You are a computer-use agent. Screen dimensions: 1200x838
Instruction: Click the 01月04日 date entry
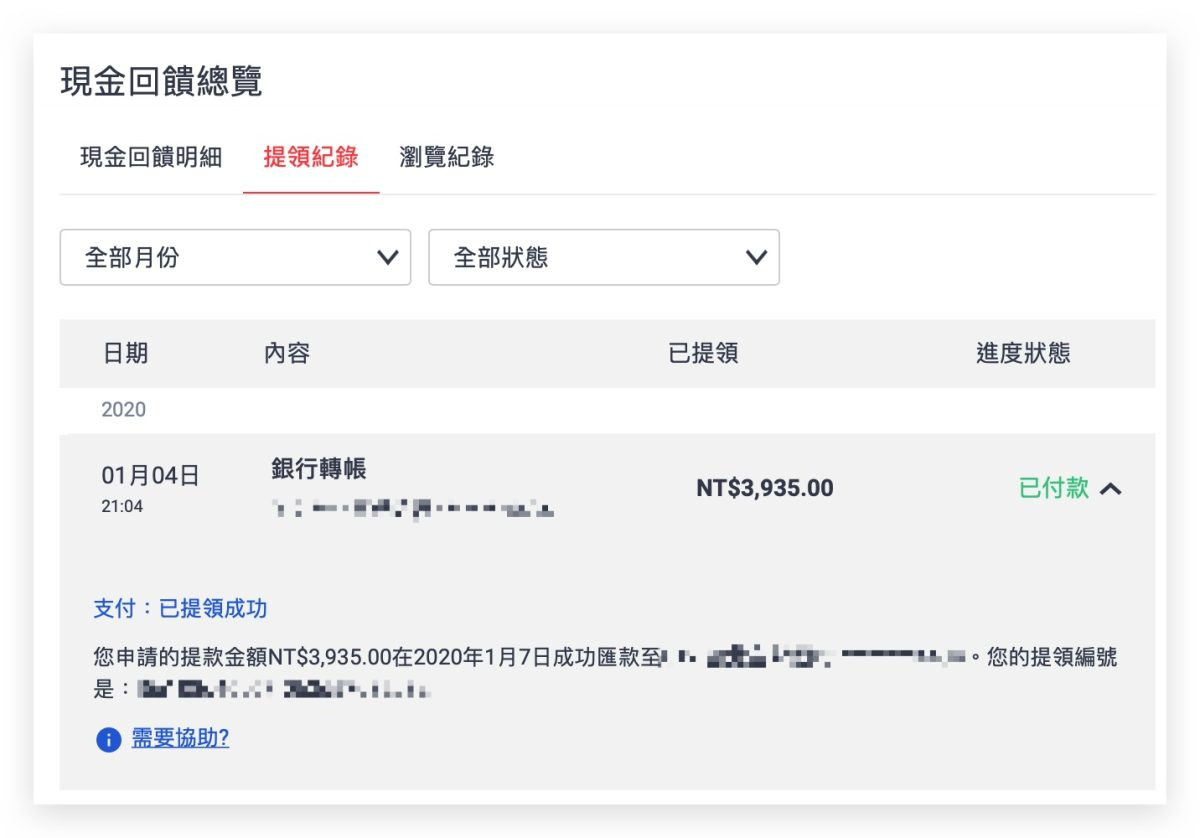pos(150,476)
